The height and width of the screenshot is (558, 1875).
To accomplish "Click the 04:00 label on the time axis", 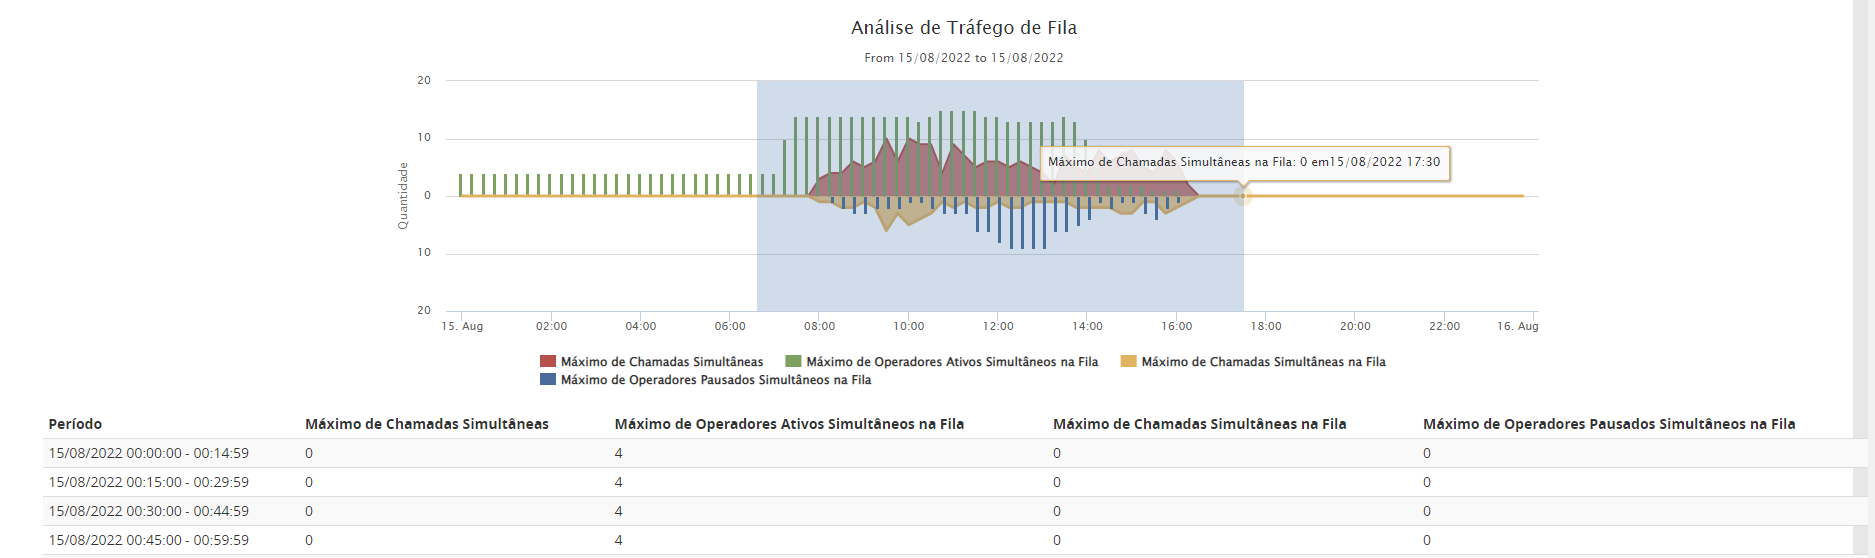I will tap(641, 326).
